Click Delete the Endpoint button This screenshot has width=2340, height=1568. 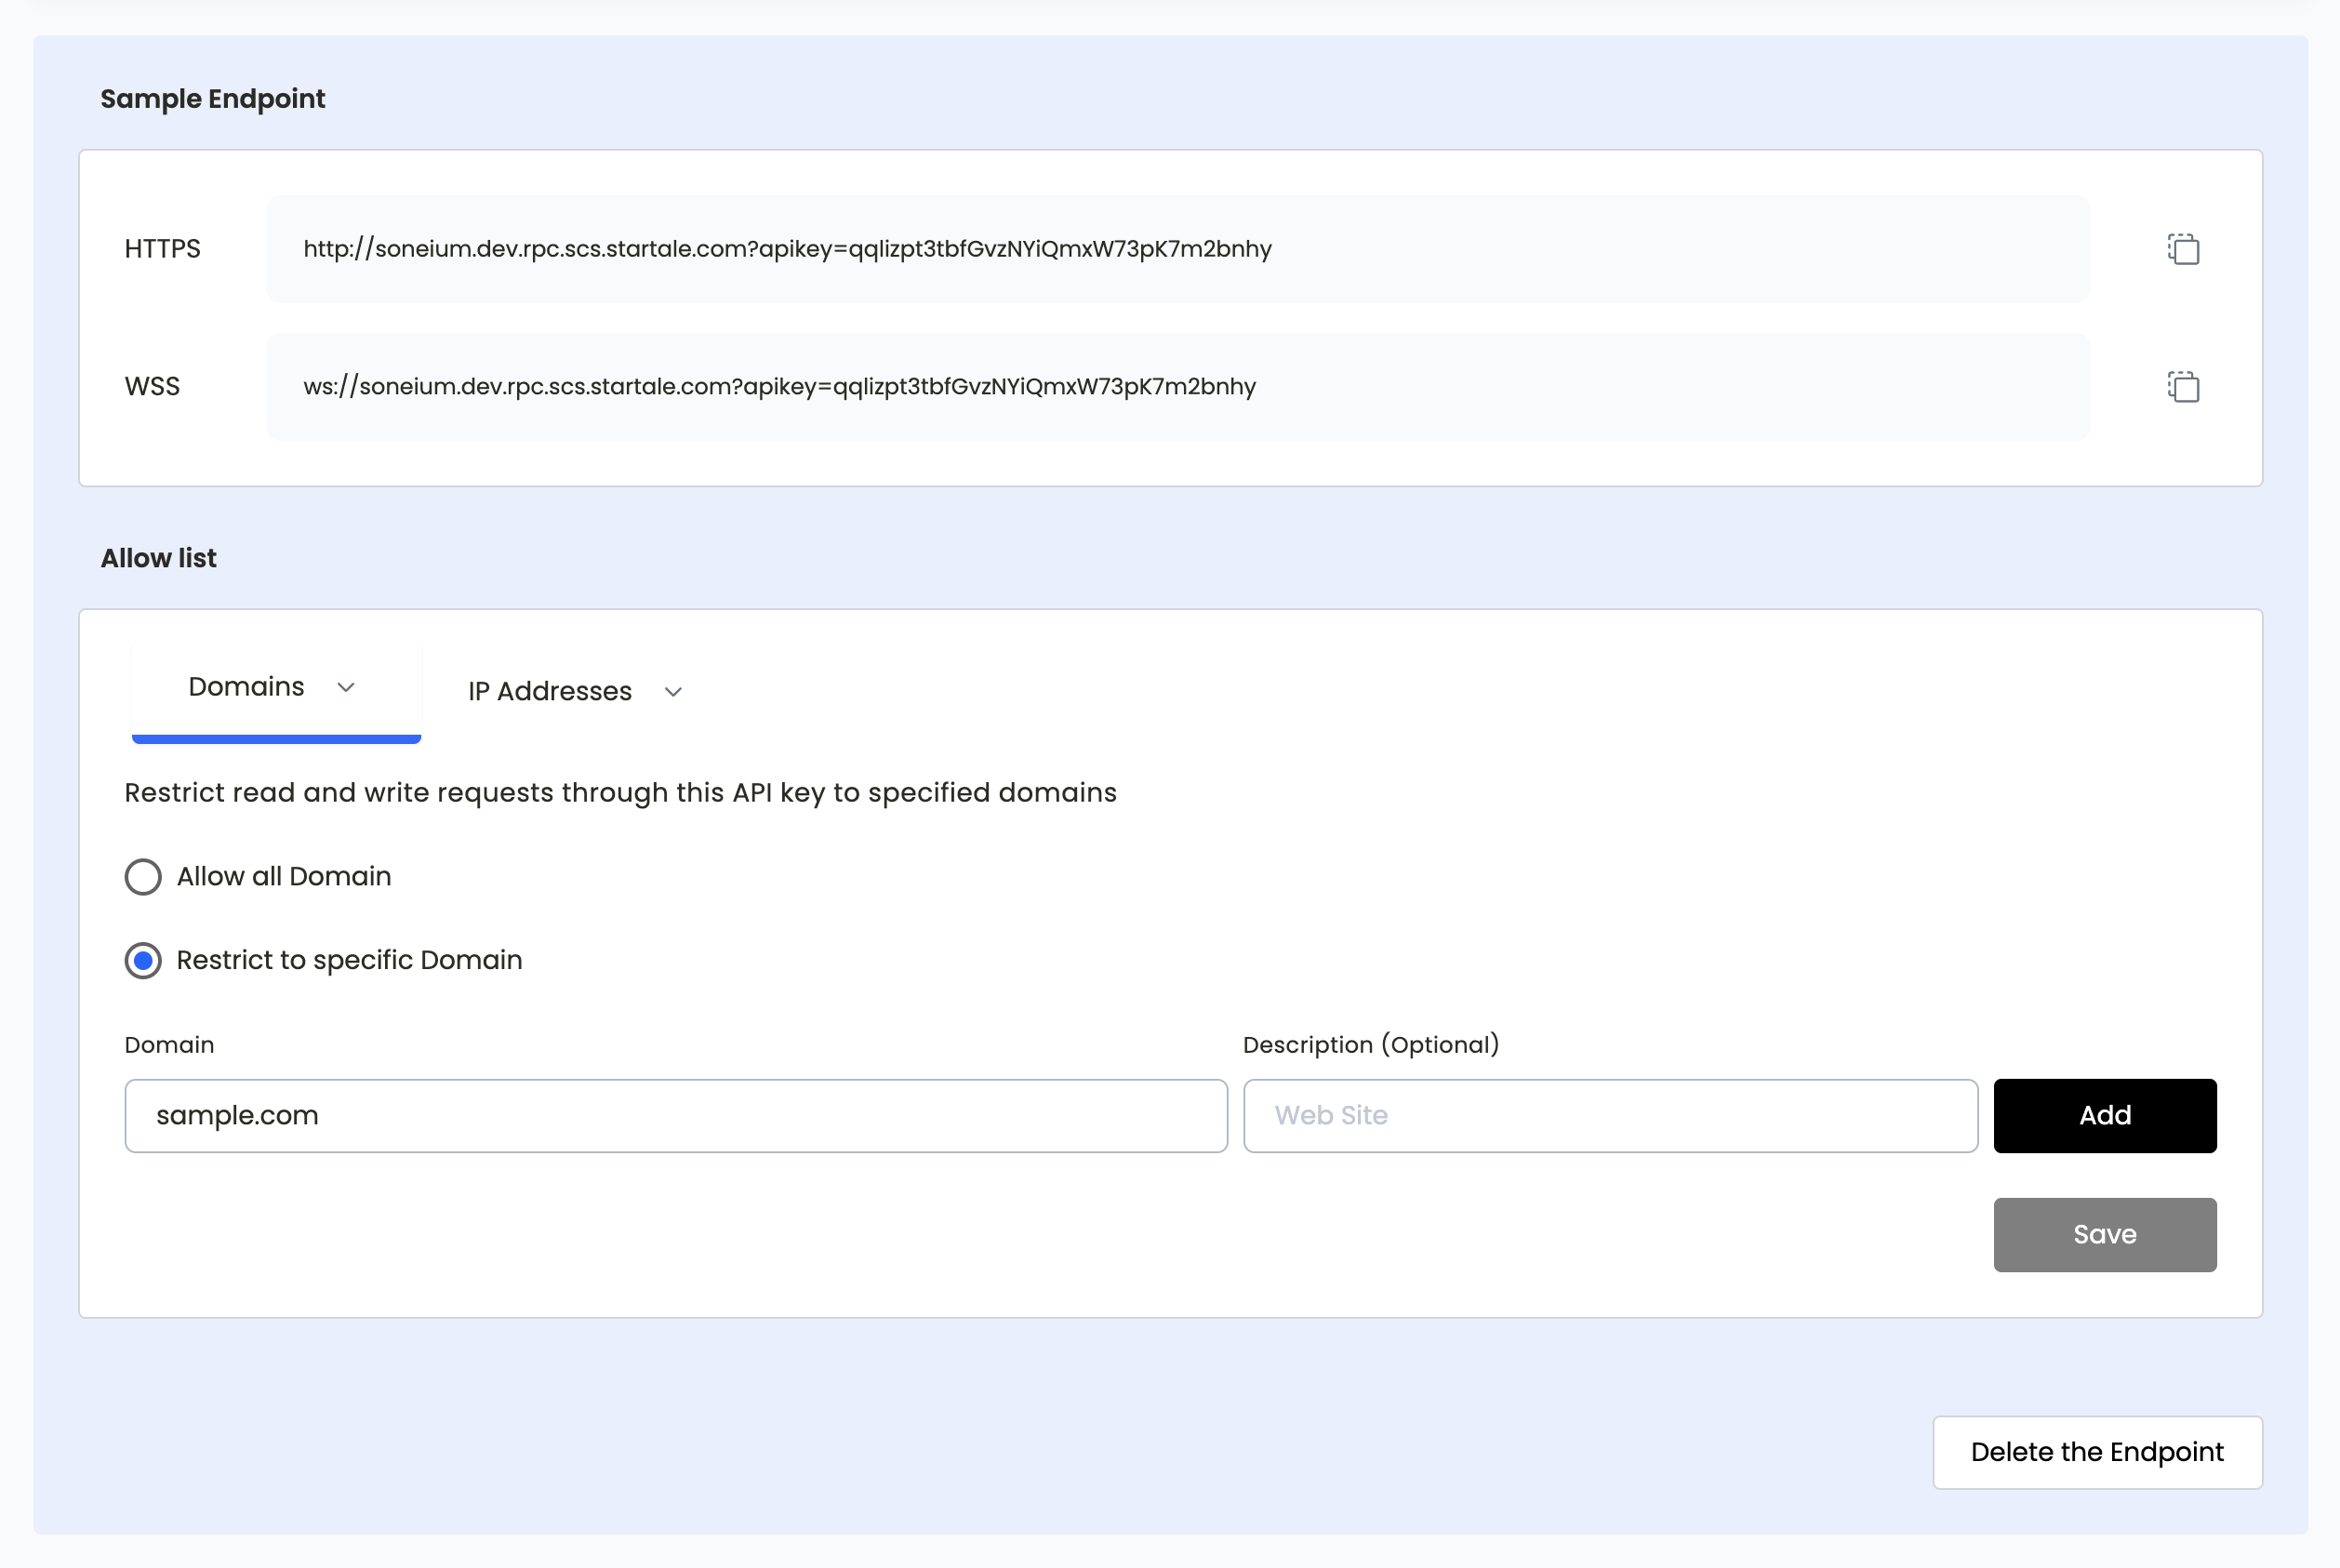2096,1452
